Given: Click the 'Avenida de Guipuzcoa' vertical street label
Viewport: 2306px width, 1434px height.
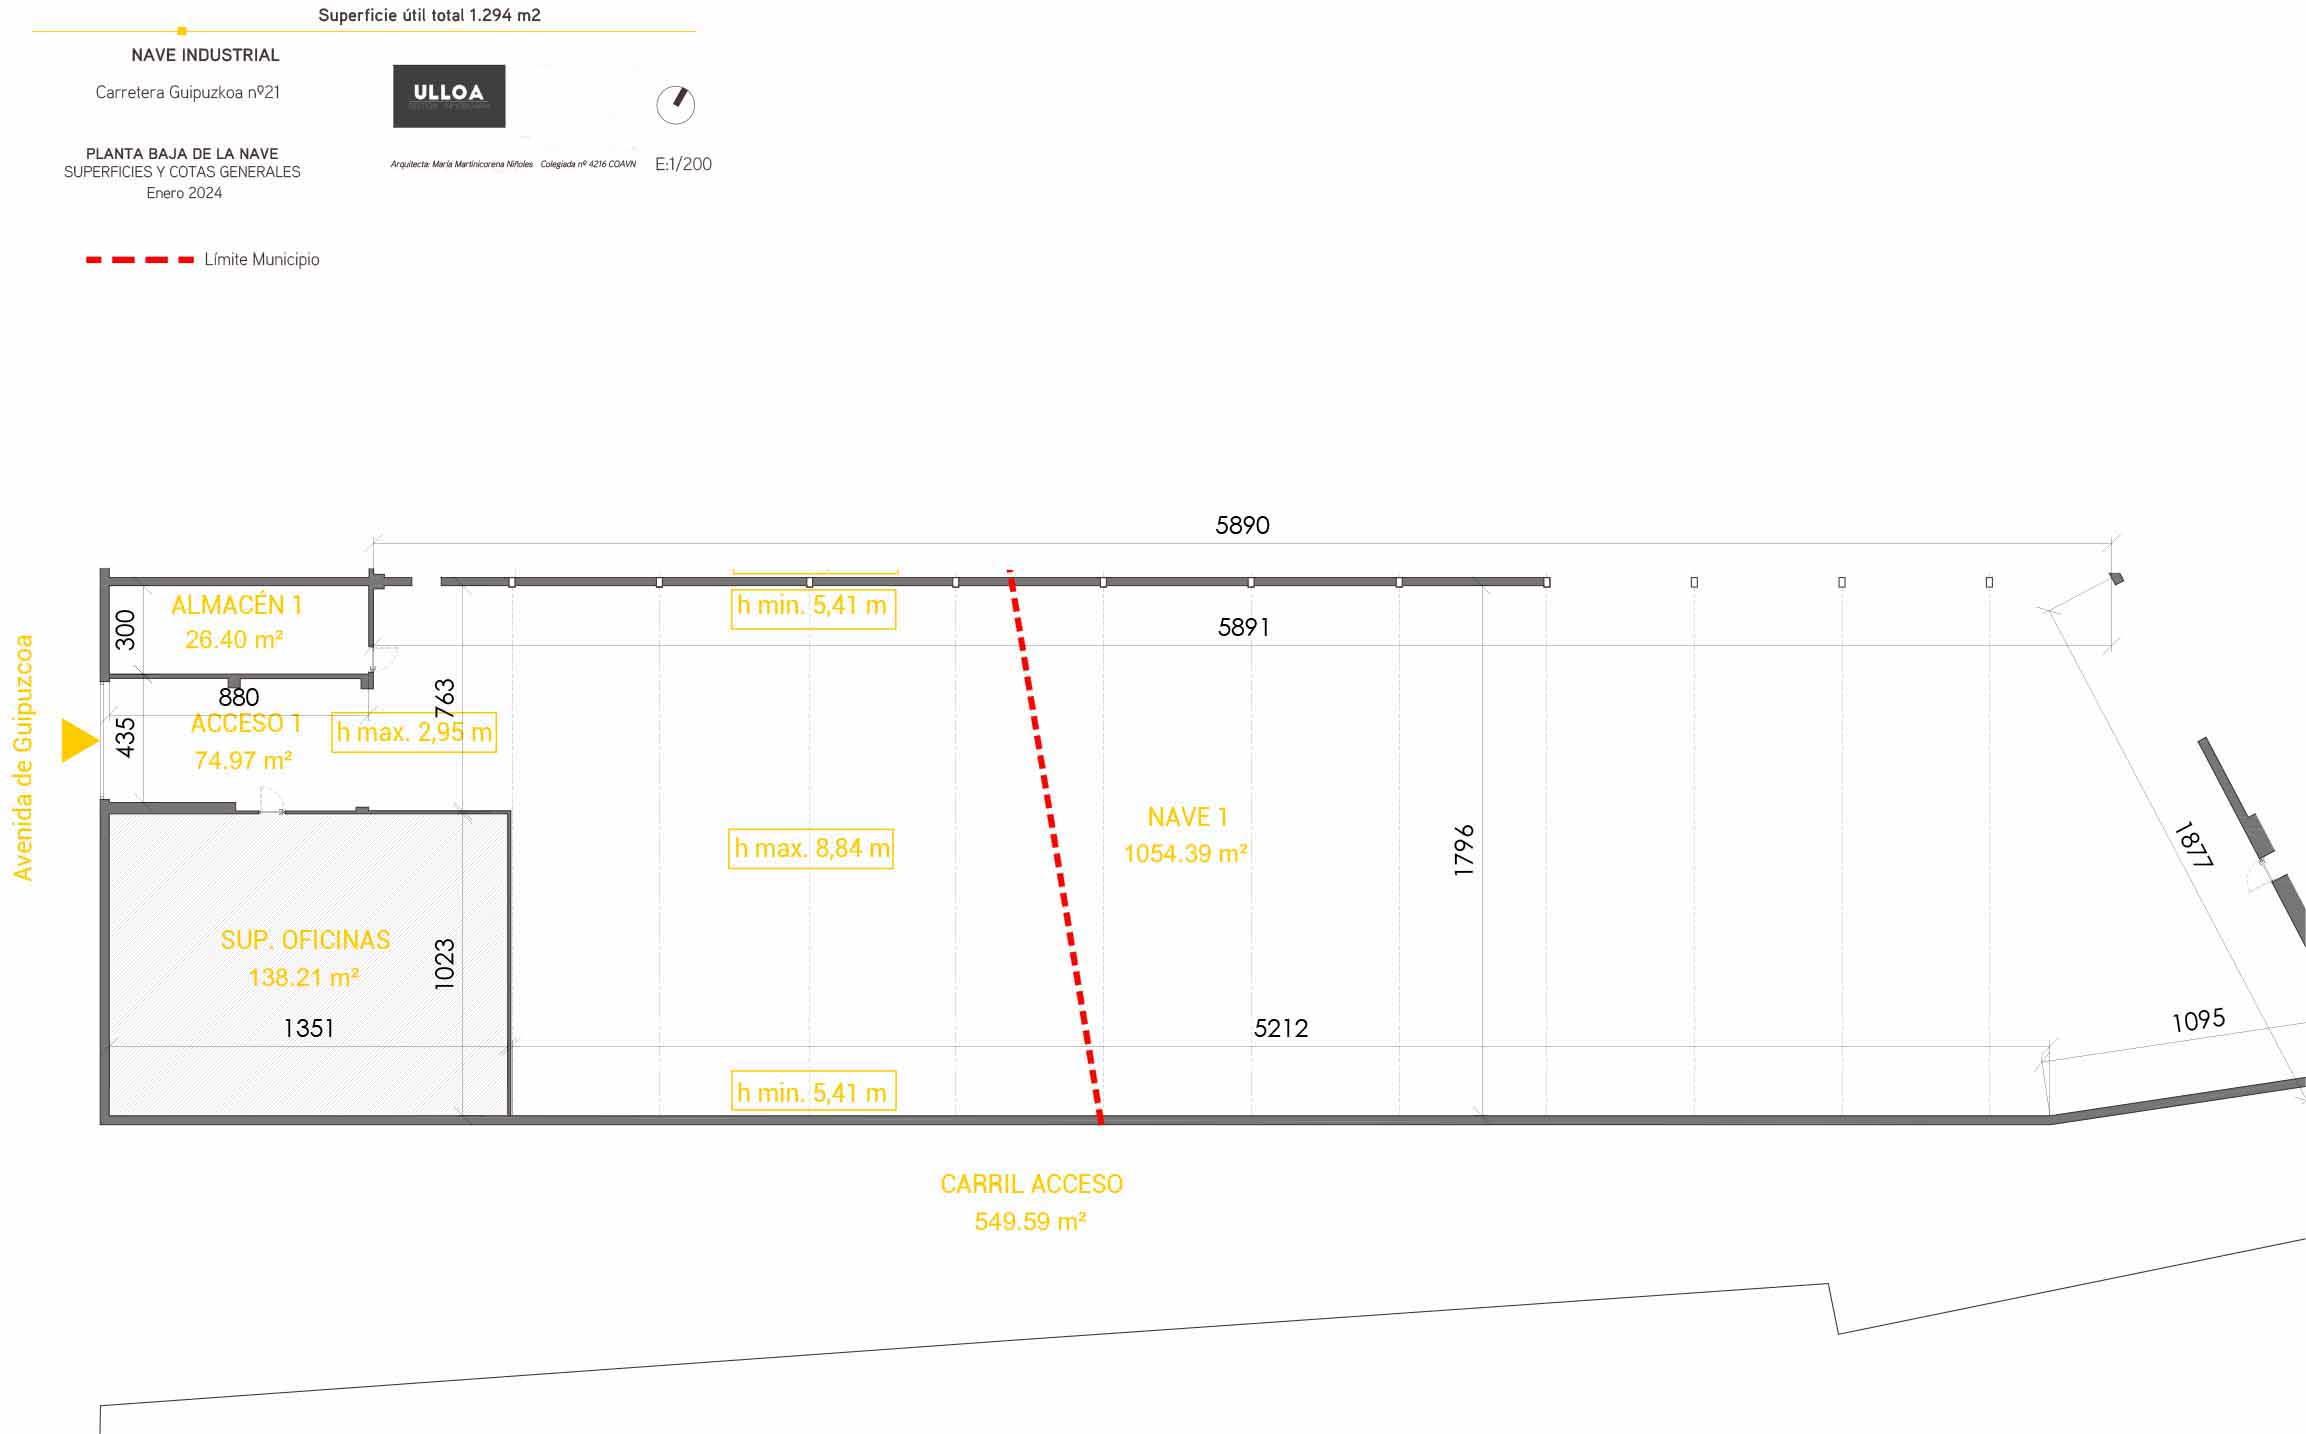Looking at the screenshot, I should coord(23,758).
